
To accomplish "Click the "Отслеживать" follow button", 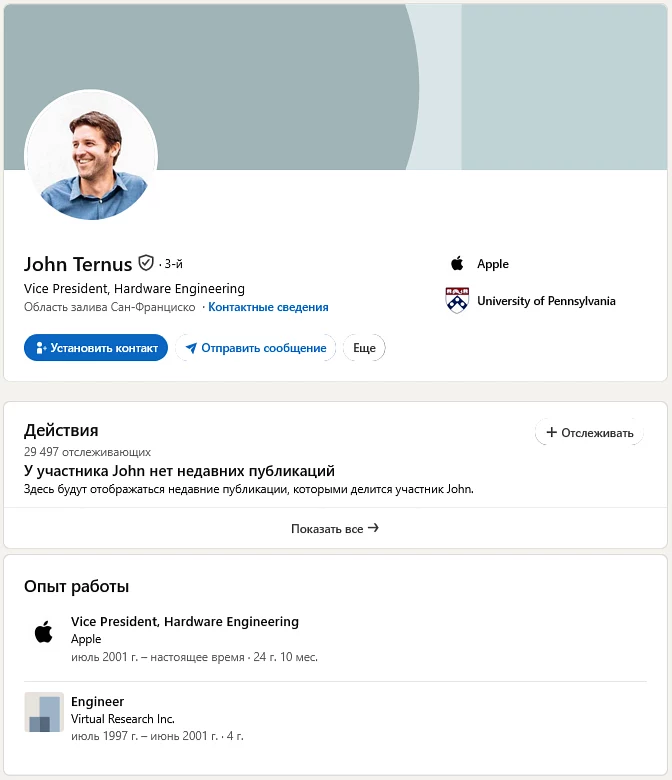I will (x=589, y=433).
